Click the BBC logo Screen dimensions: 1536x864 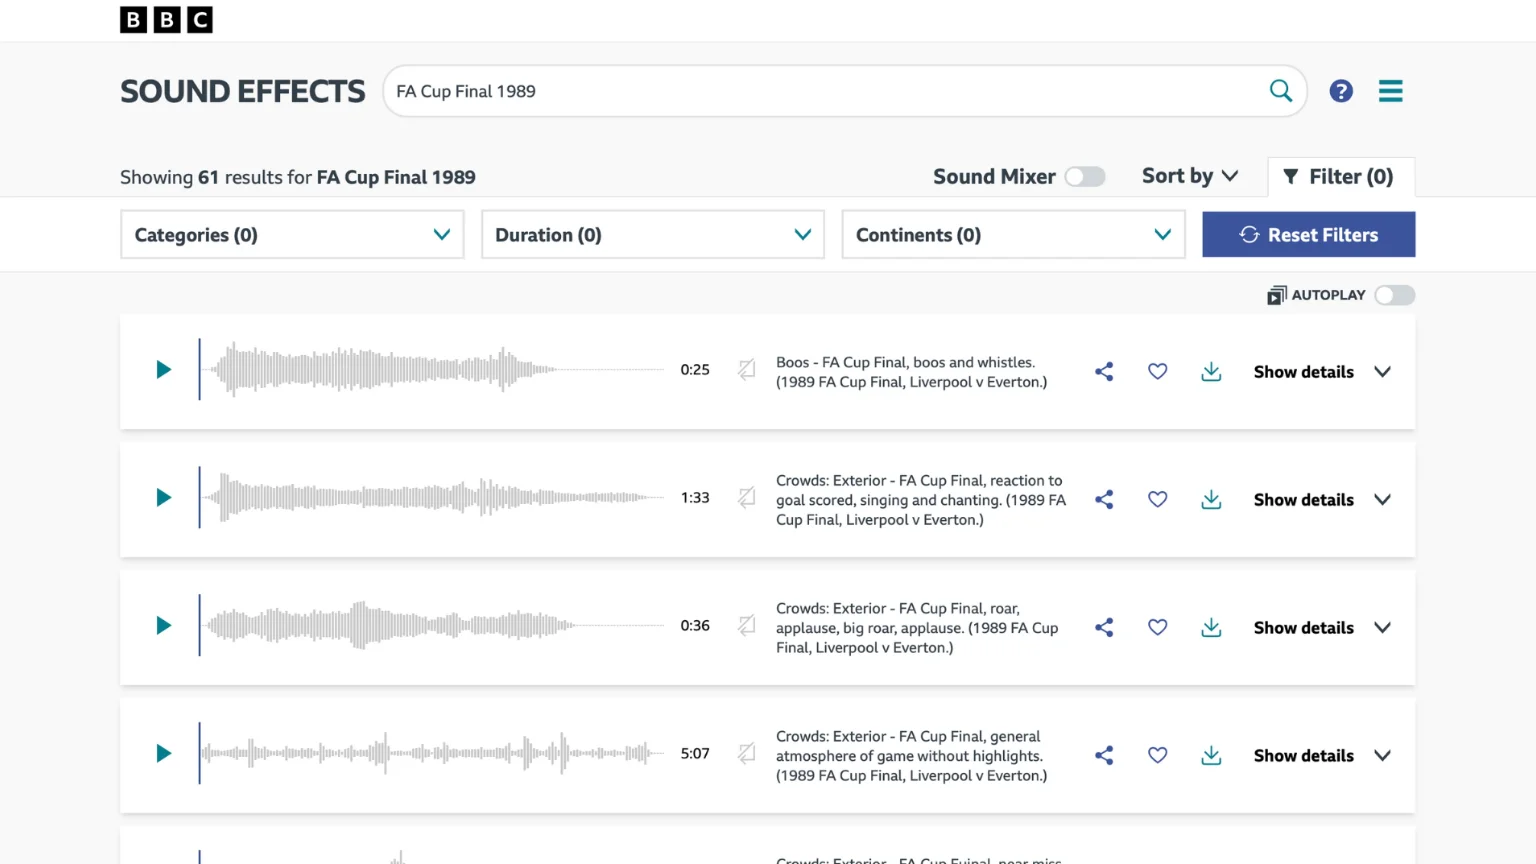tap(166, 20)
